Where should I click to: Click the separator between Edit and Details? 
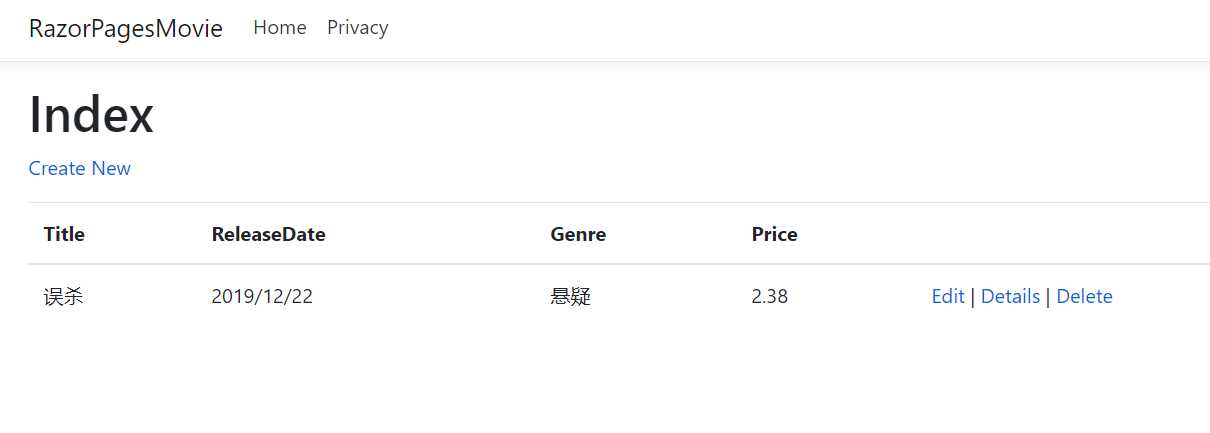pyautogui.click(x=973, y=297)
